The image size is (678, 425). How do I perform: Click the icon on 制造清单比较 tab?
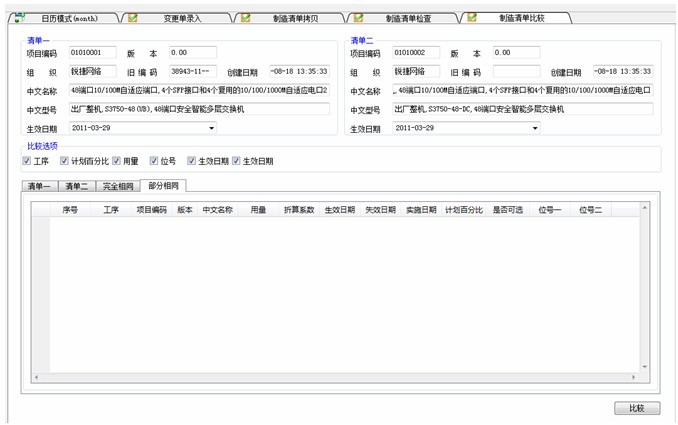(x=472, y=17)
